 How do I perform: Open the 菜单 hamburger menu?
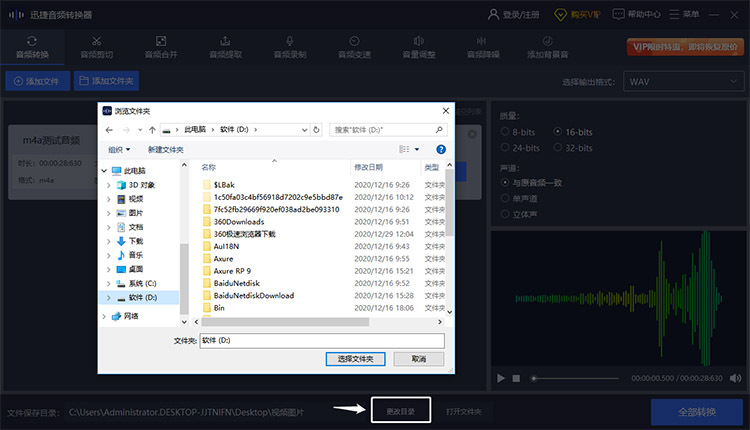point(684,14)
